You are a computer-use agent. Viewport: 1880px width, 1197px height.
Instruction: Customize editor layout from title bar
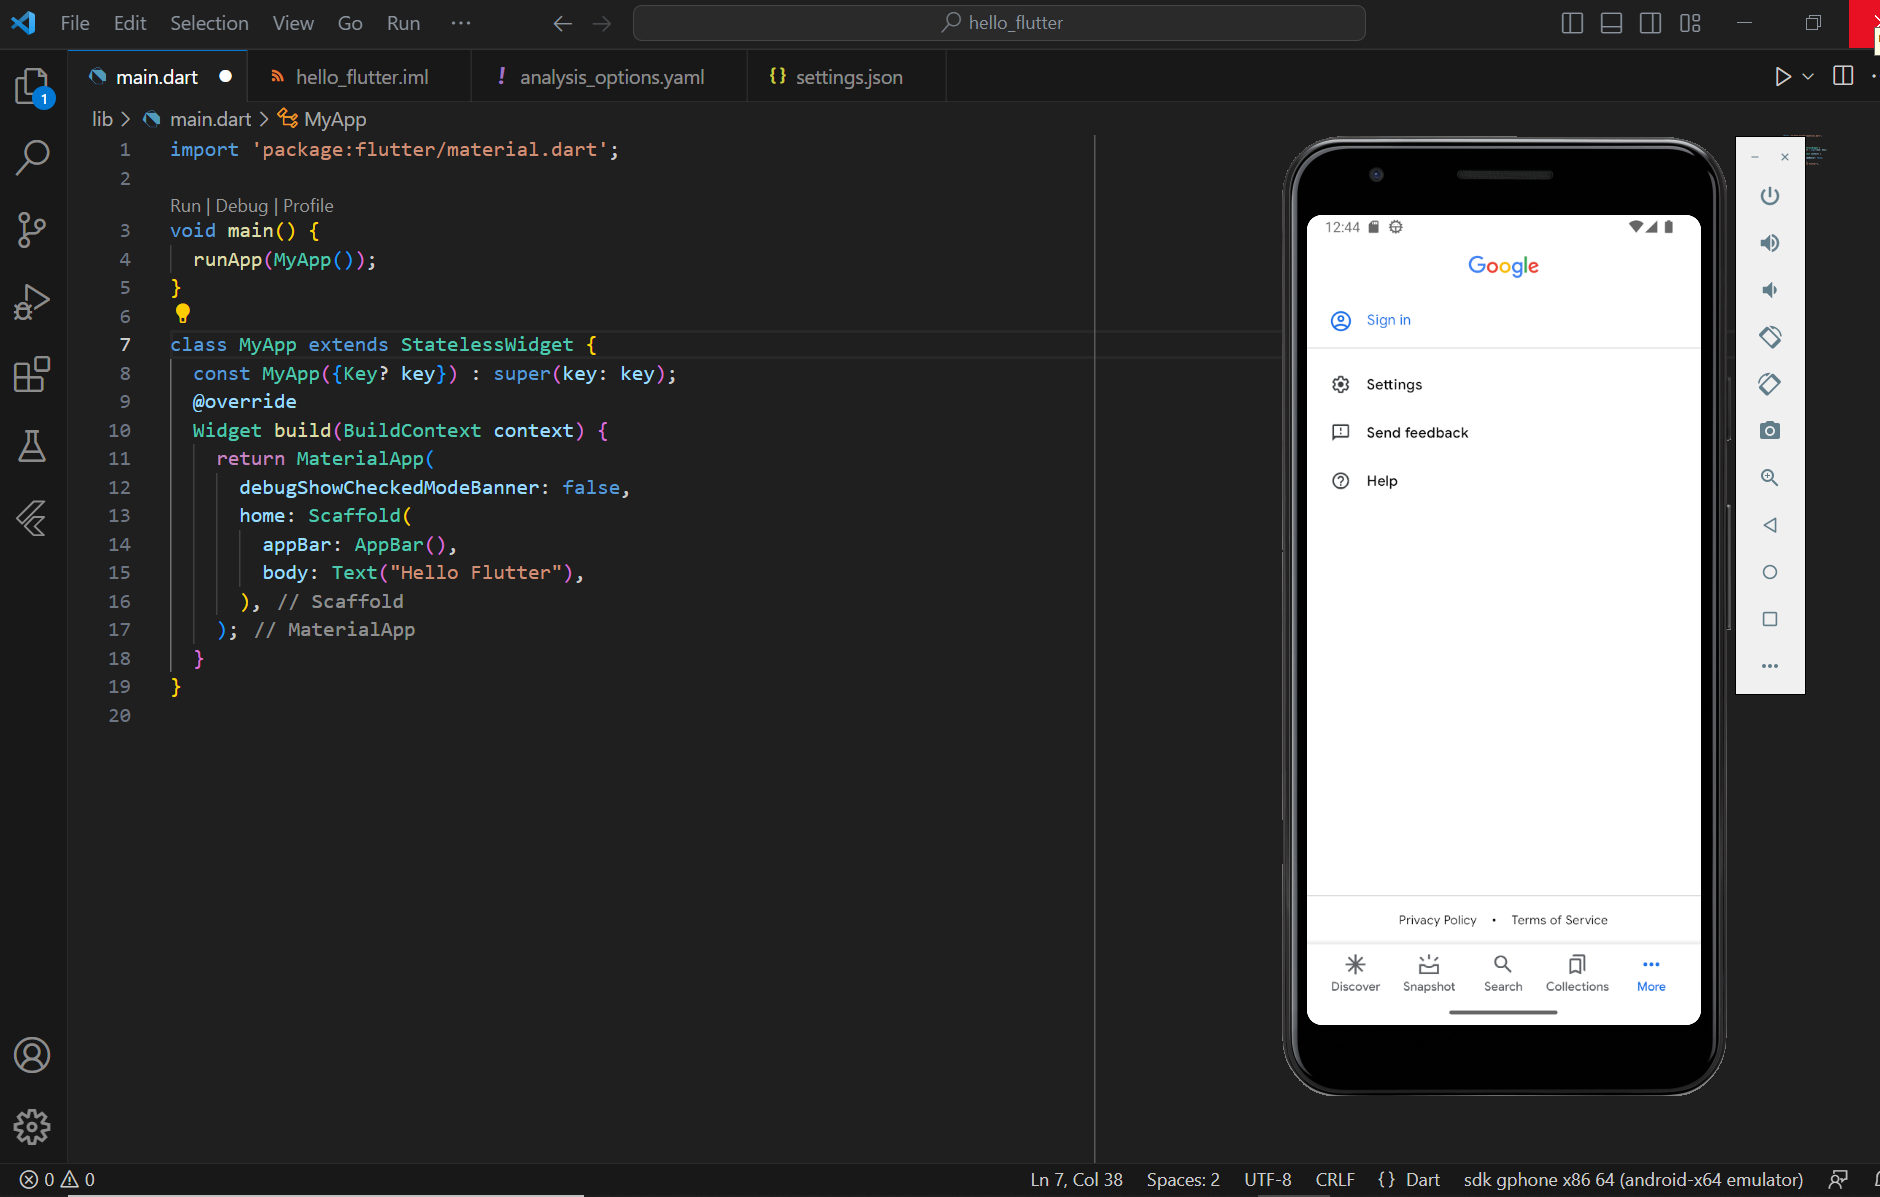(1690, 23)
